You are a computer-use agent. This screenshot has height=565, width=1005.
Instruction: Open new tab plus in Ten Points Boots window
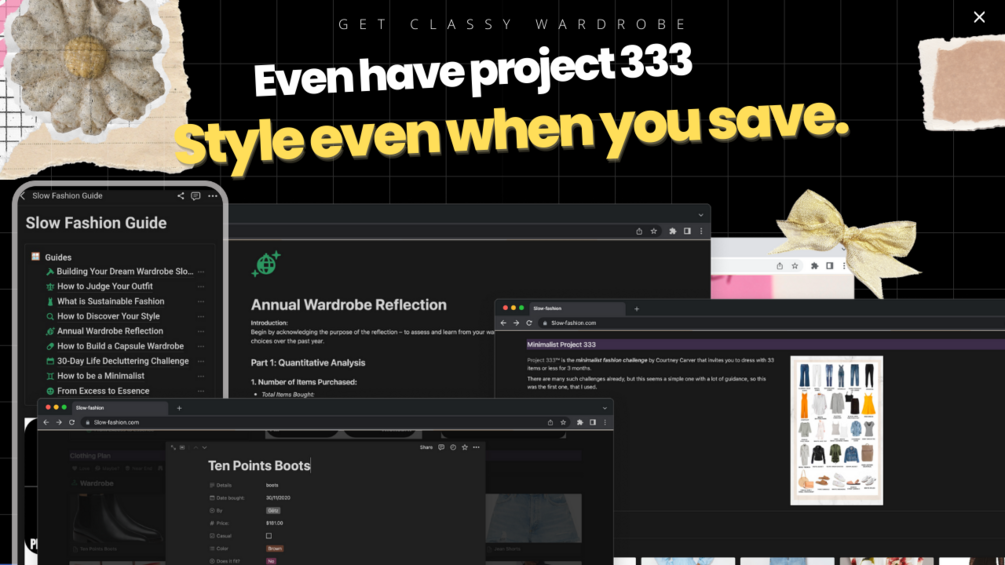pyautogui.click(x=179, y=408)
